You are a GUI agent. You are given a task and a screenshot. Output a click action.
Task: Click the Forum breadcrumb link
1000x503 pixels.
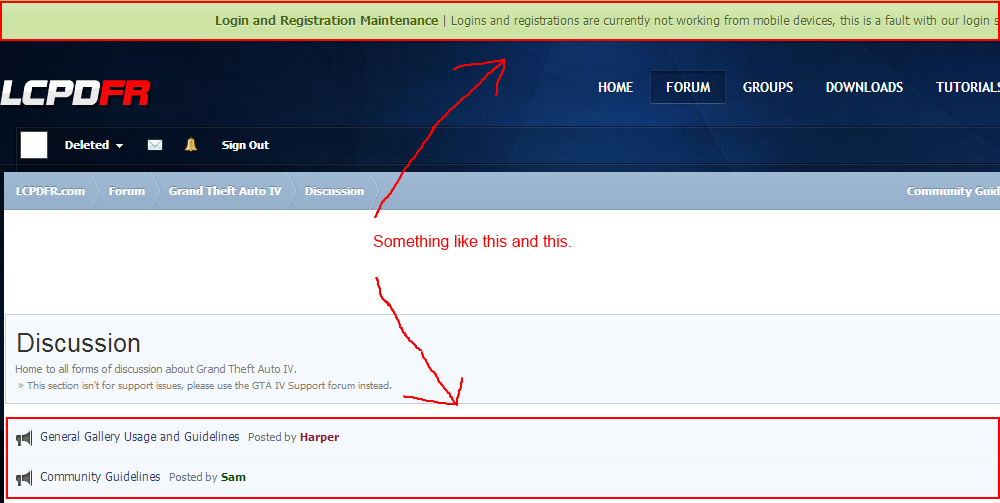pos(127,191)
